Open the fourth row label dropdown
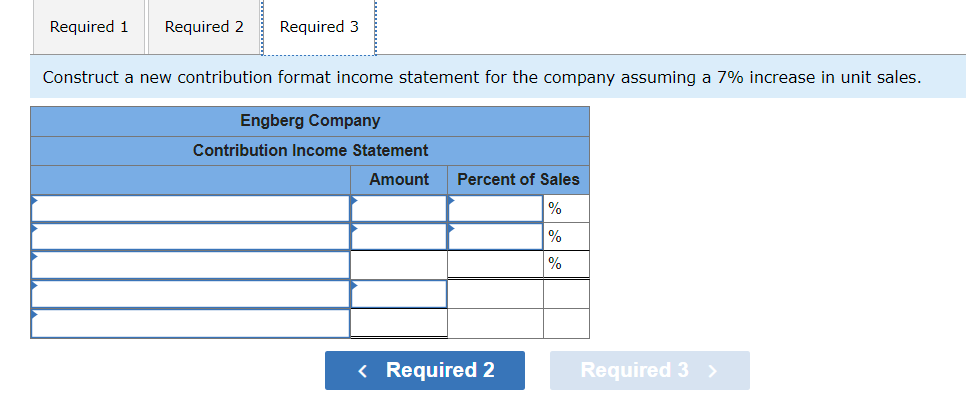 [190, 294]
